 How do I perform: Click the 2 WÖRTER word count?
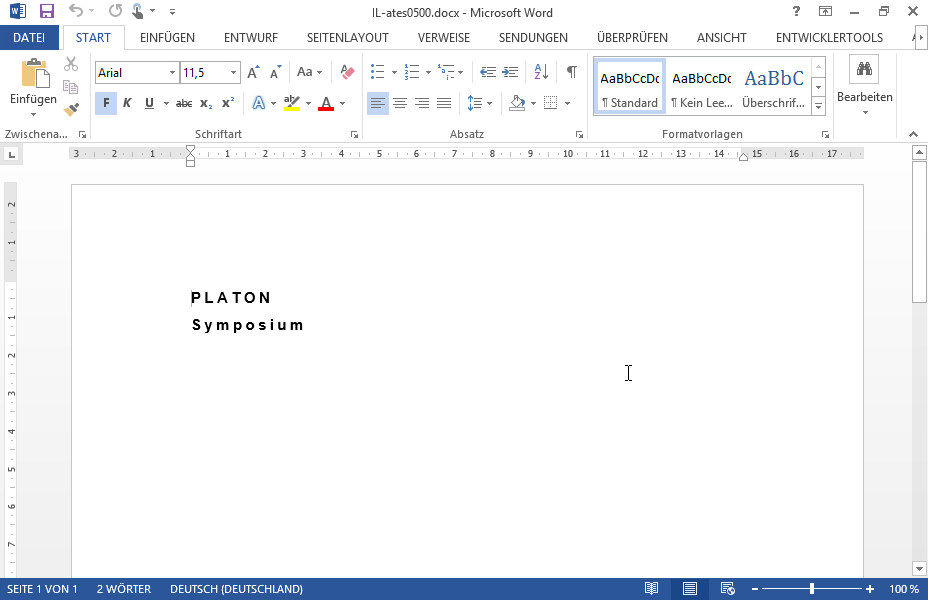click(x=124, y=589)
